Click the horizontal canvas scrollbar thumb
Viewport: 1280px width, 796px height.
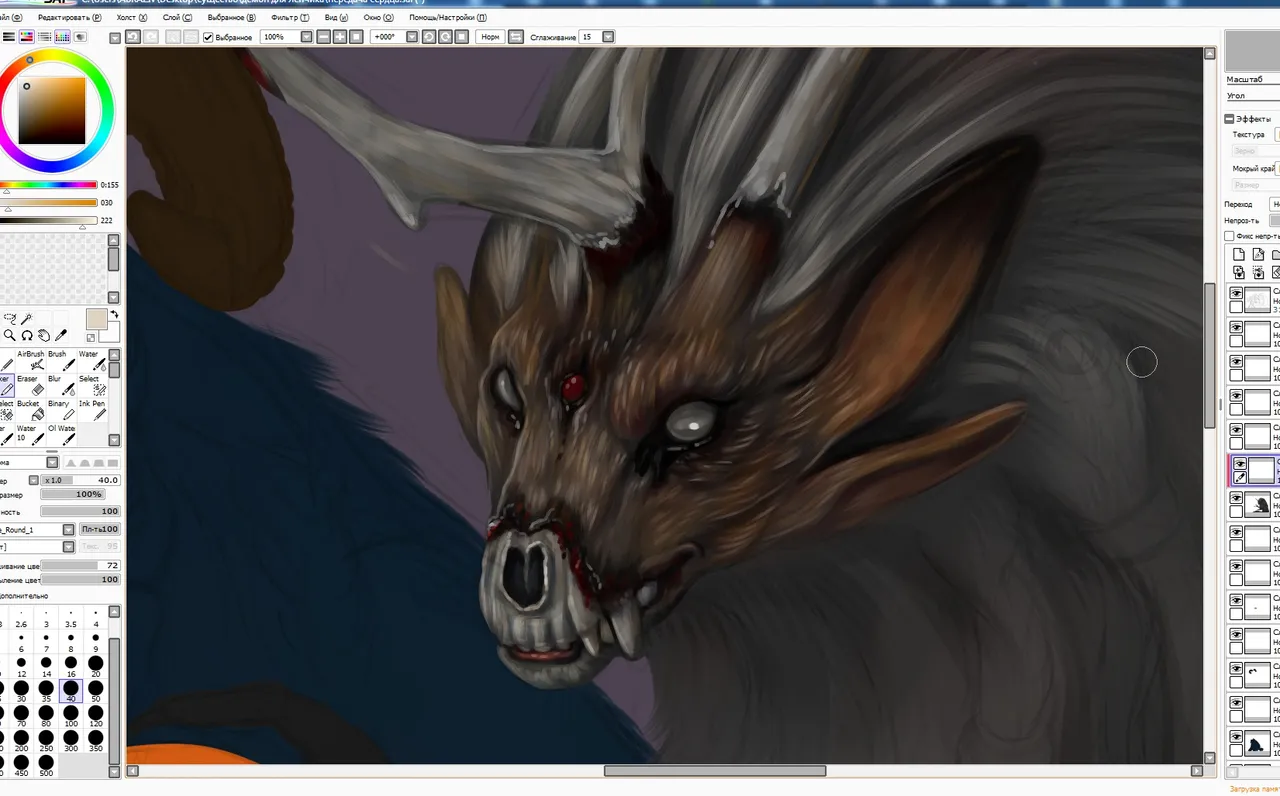[715, 771]
